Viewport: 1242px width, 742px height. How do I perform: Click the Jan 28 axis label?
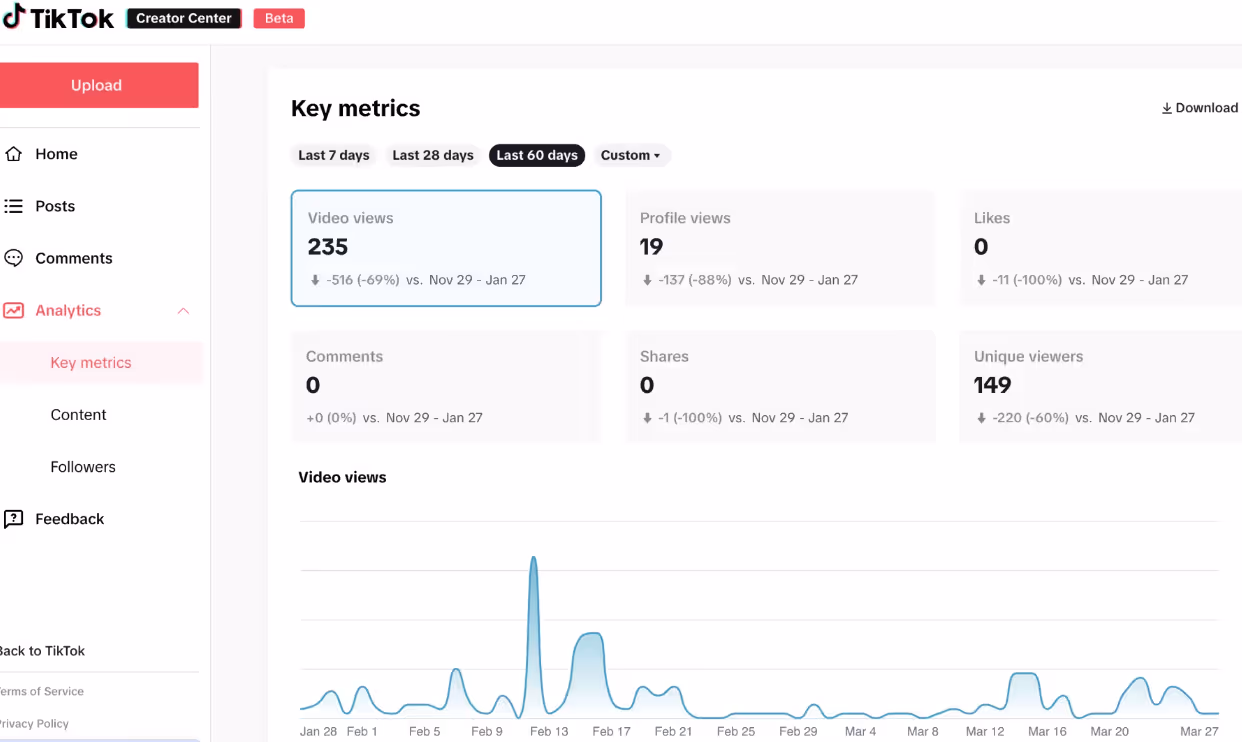pos(318,731)
